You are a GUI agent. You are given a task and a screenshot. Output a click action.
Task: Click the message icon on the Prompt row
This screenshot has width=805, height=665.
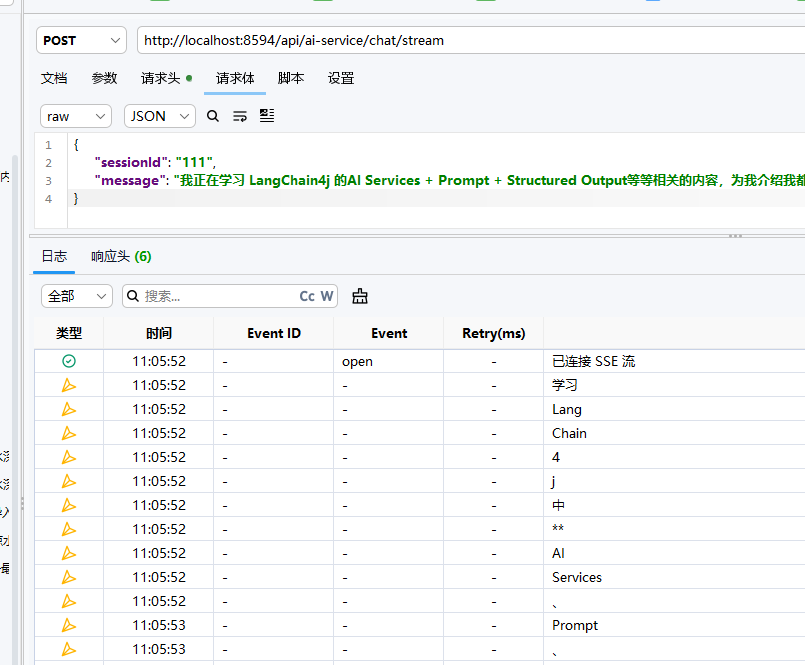[x=69, y=625]
